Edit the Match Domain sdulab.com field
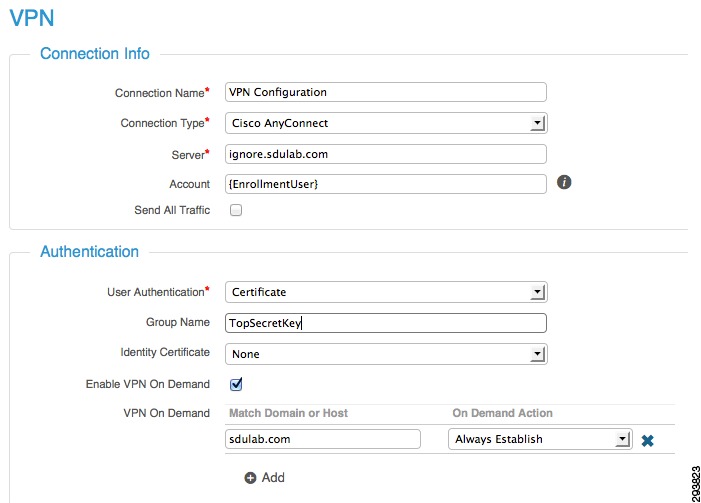The image size is (701, 503). (x=323, y=439)
